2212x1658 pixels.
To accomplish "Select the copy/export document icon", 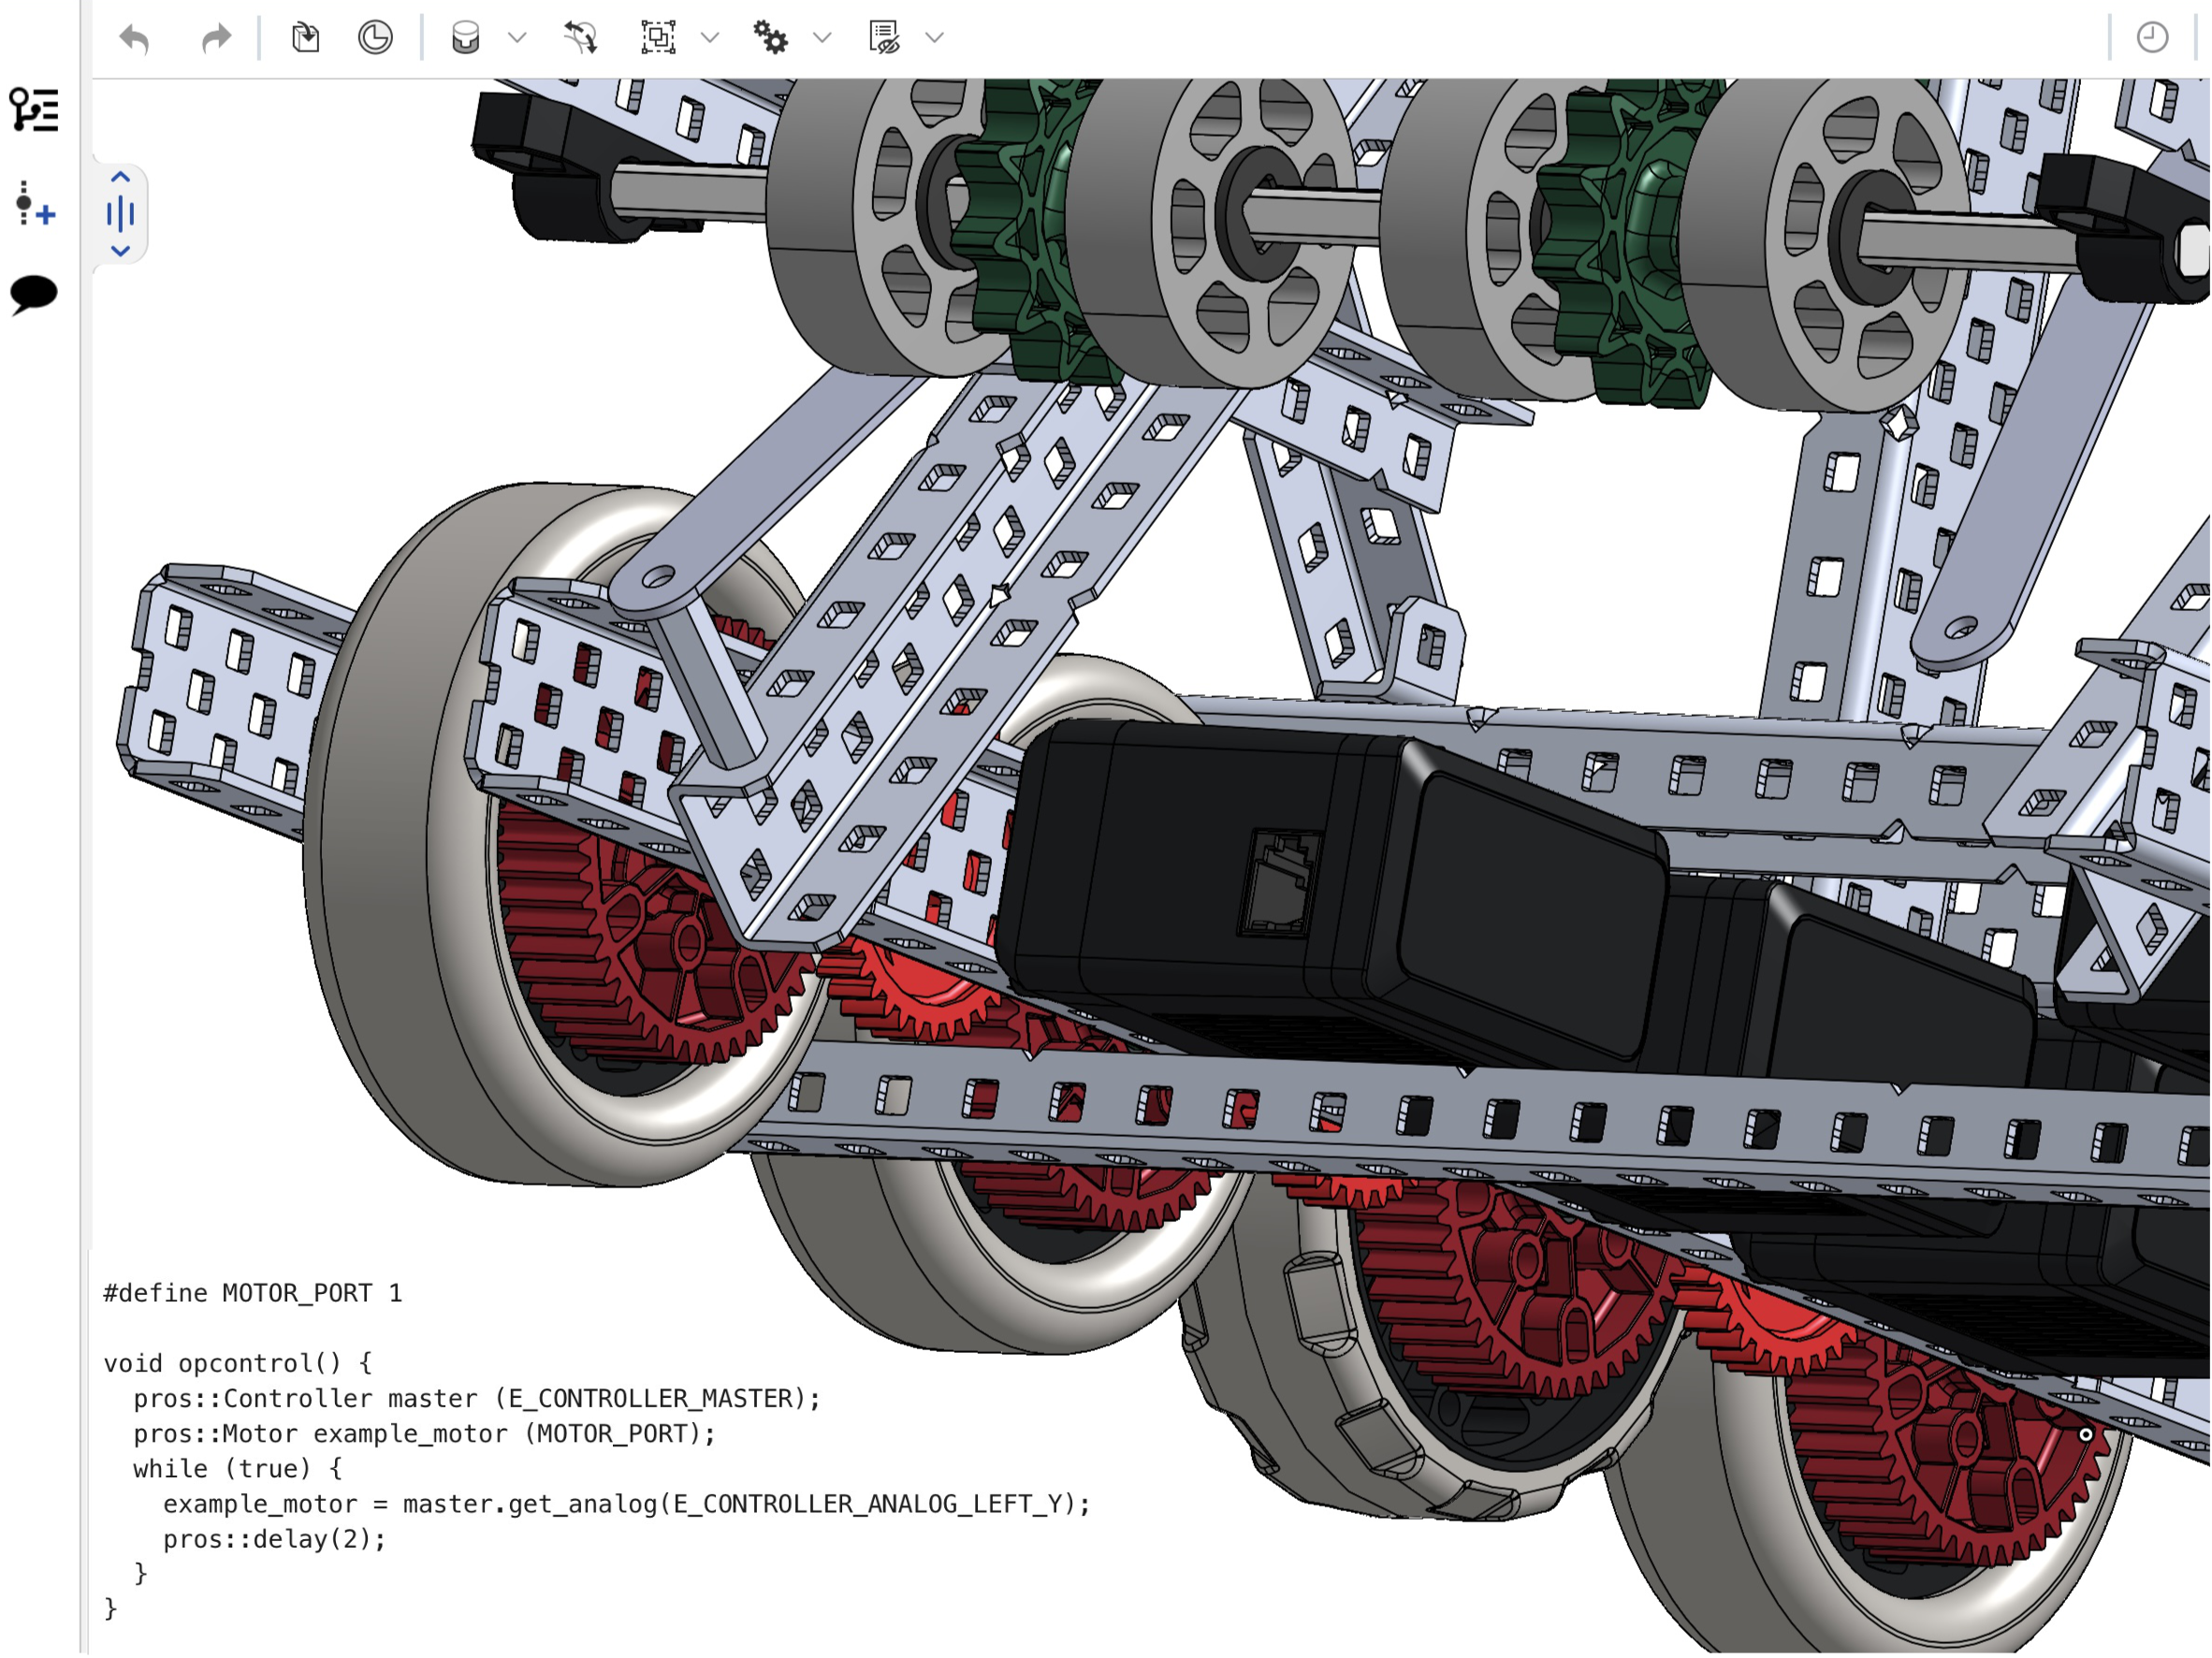I will 307,38.
